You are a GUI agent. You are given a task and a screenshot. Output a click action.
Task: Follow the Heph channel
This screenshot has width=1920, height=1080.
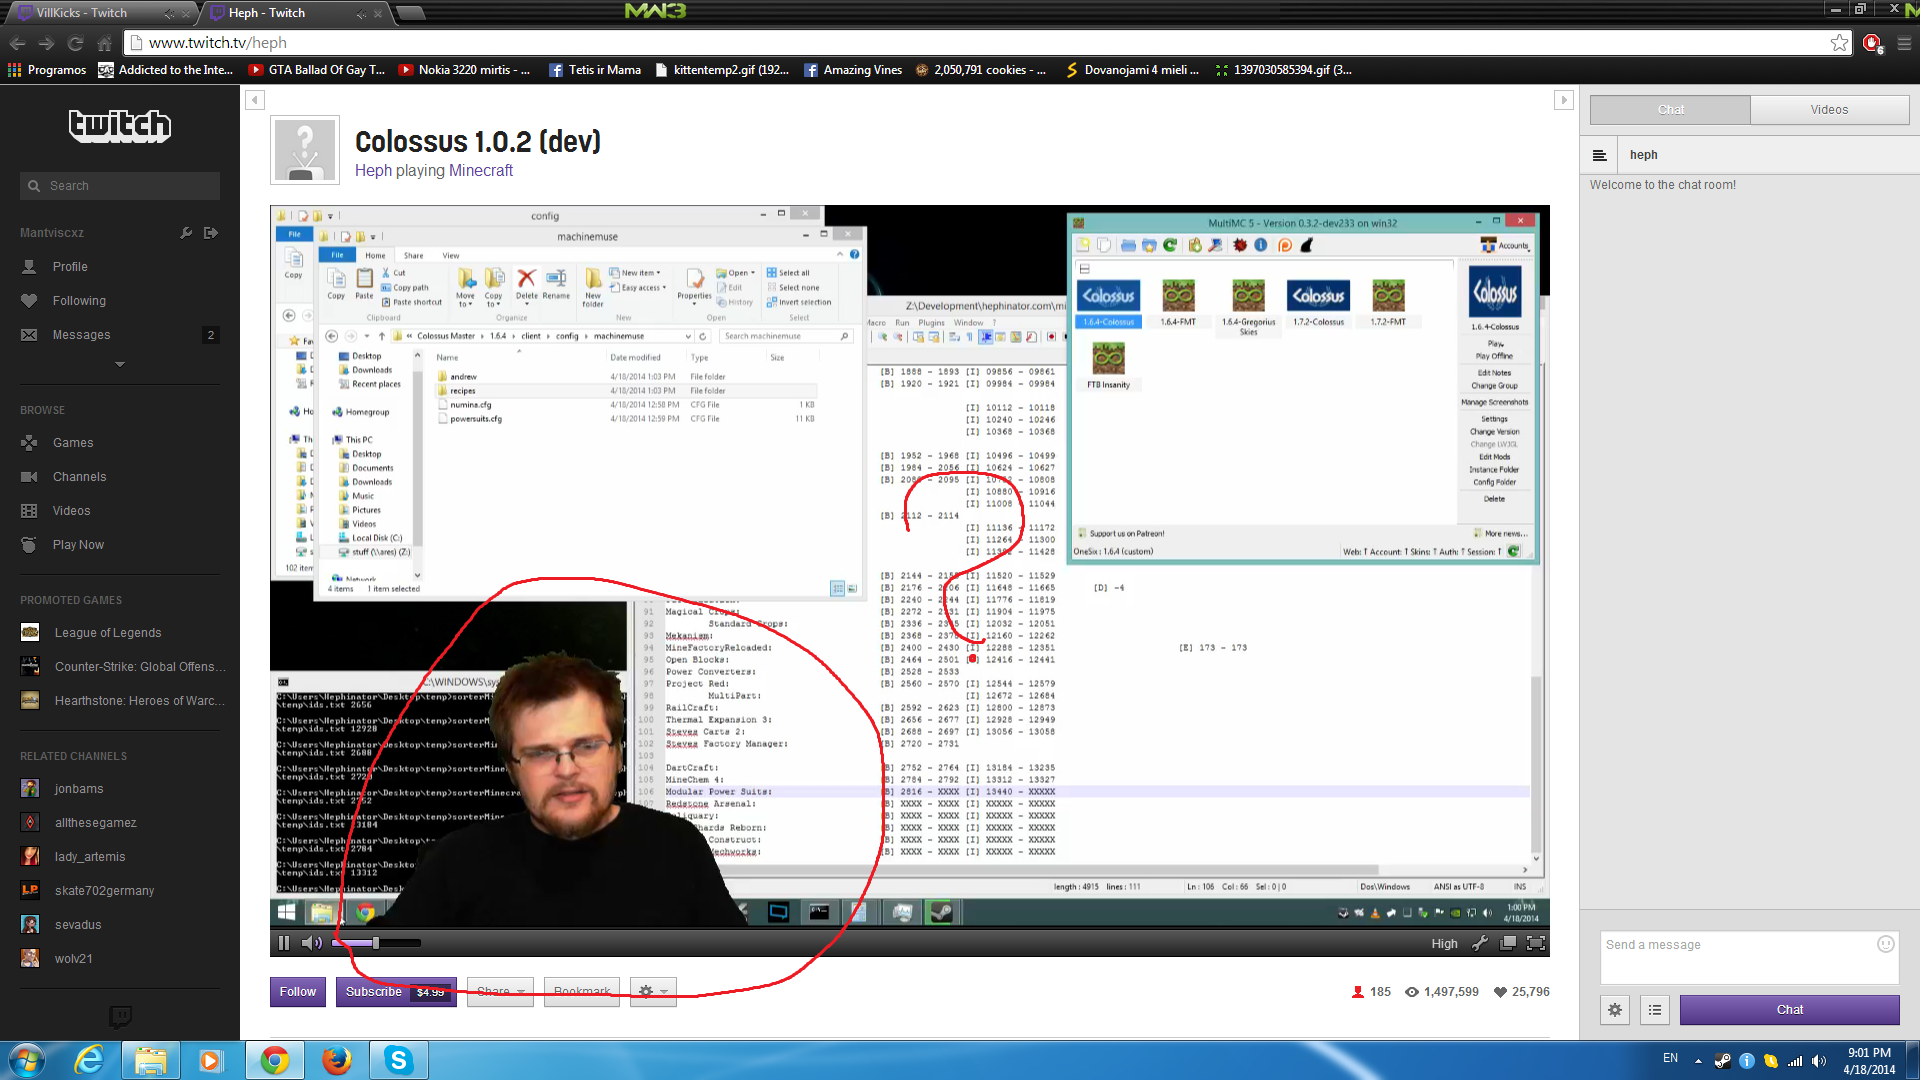click(x=298, y=992)
